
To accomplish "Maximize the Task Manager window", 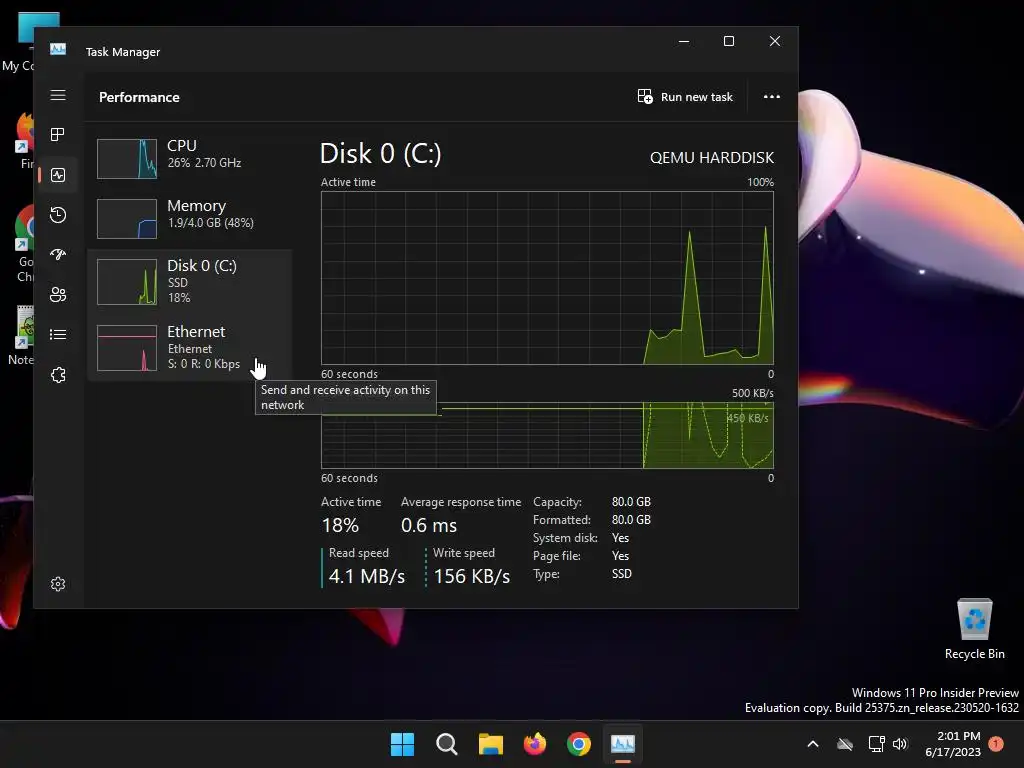I will coord(729,41).
